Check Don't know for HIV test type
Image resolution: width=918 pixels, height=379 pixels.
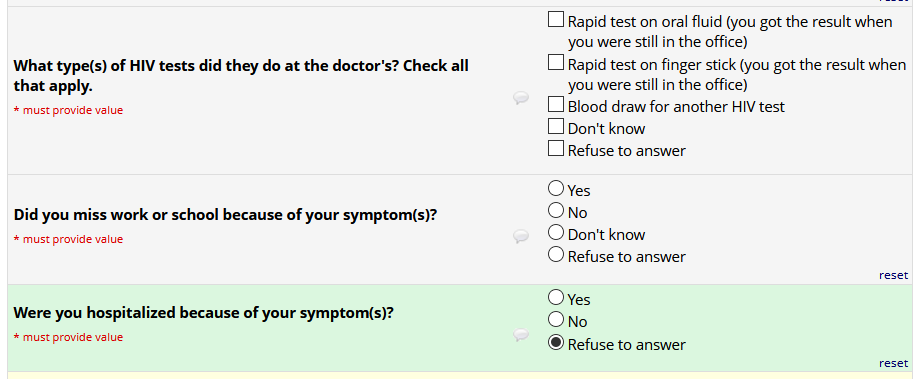pyautogui.click(x=556, y=126)
